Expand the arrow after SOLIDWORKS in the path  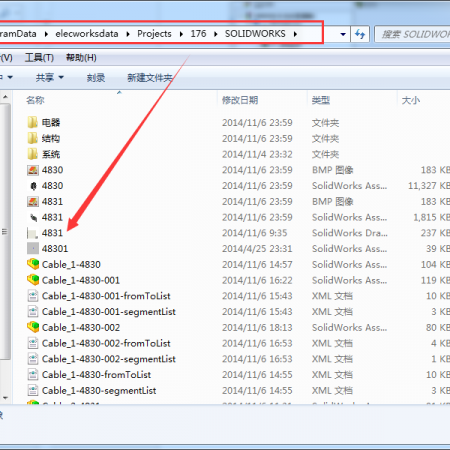(x=295, y=34)
